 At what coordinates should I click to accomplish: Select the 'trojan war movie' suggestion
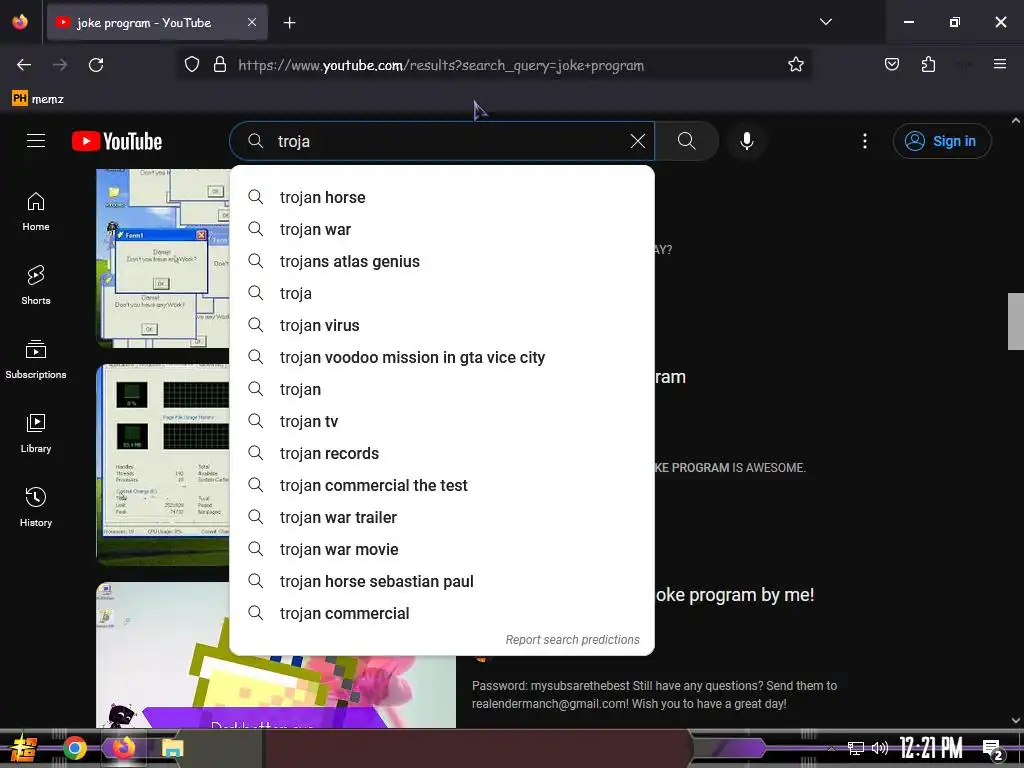(442, 549)
